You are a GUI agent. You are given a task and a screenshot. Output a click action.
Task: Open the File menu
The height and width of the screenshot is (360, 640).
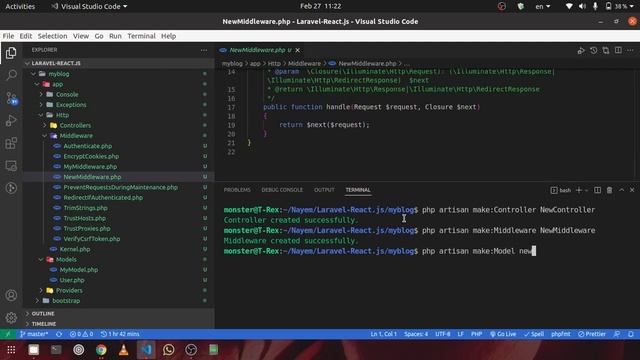8,36
